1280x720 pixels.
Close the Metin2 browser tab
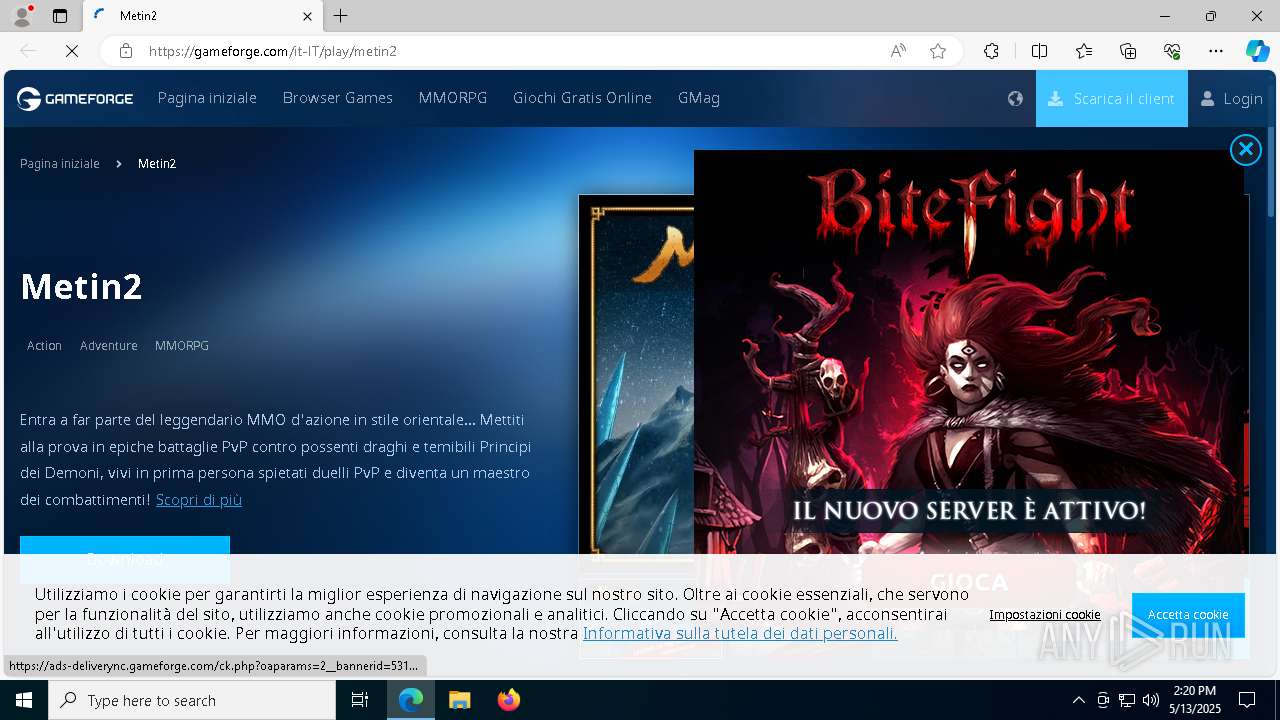click(308, 16)
